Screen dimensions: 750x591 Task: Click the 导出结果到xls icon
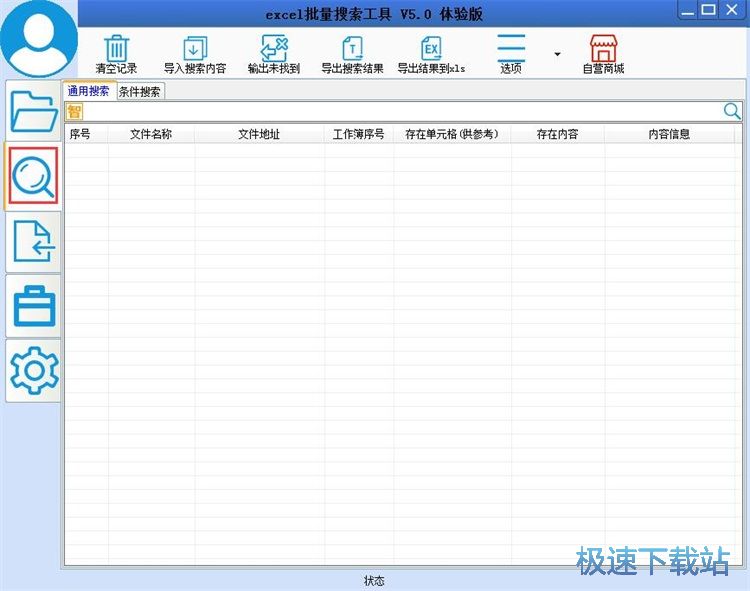coord(431,48)
